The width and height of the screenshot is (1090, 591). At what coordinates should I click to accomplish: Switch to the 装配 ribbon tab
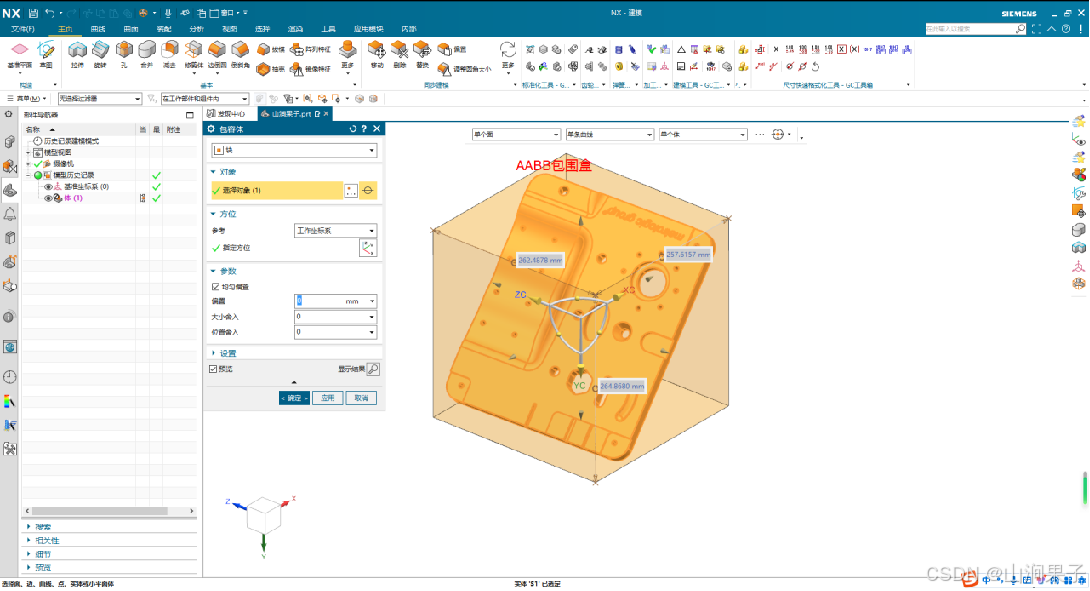point(164,29)
